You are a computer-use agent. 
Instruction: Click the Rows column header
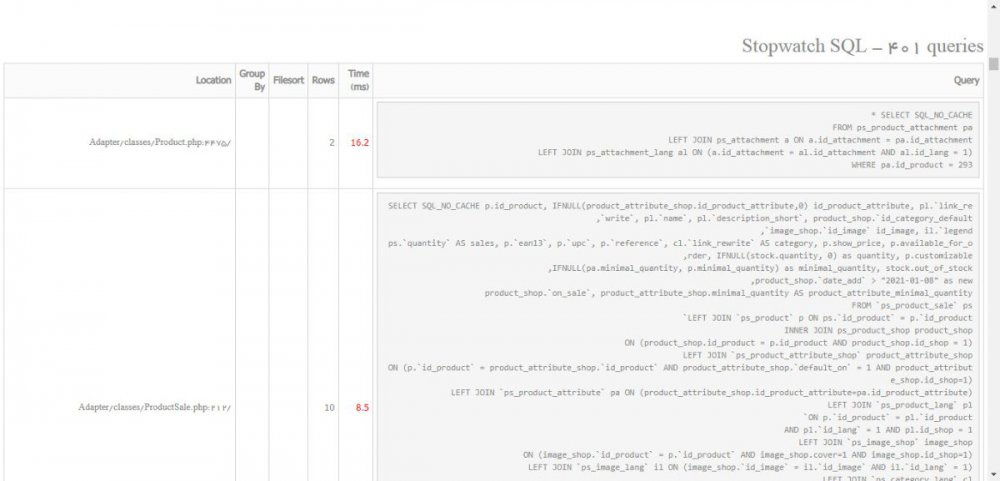[323, 80]
